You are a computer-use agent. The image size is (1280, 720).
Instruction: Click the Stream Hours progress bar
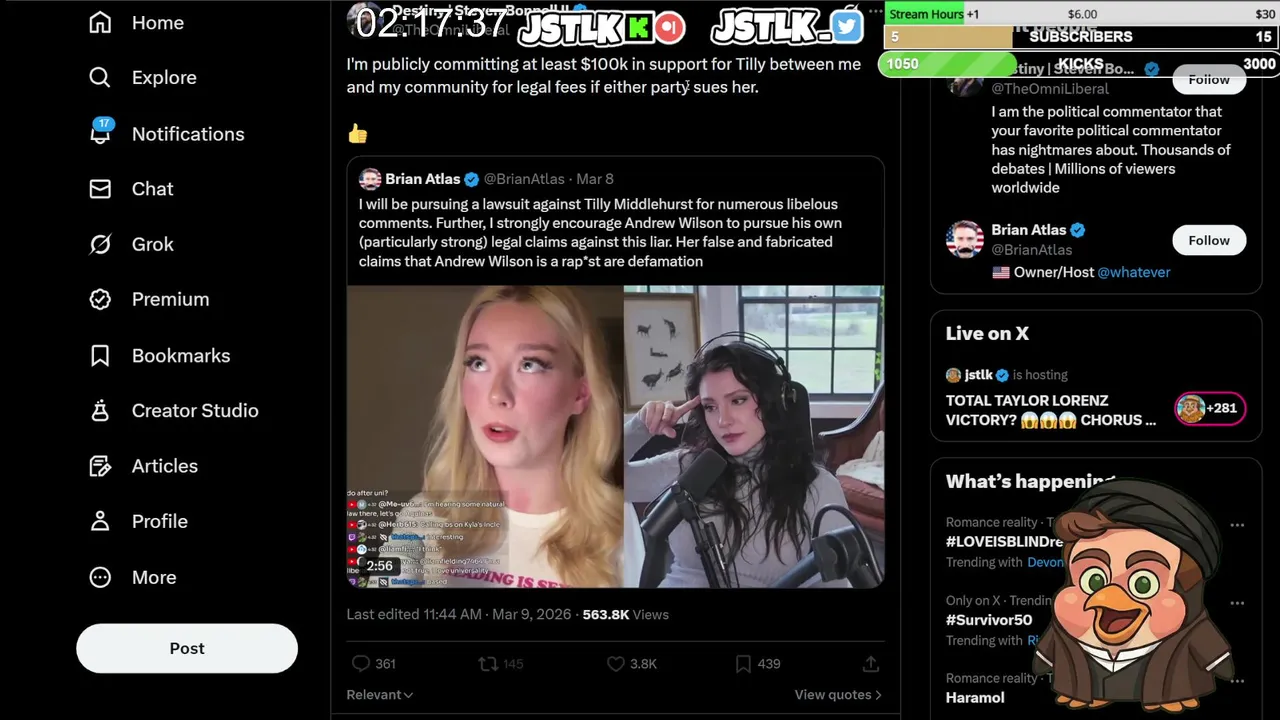[1081, 13]
